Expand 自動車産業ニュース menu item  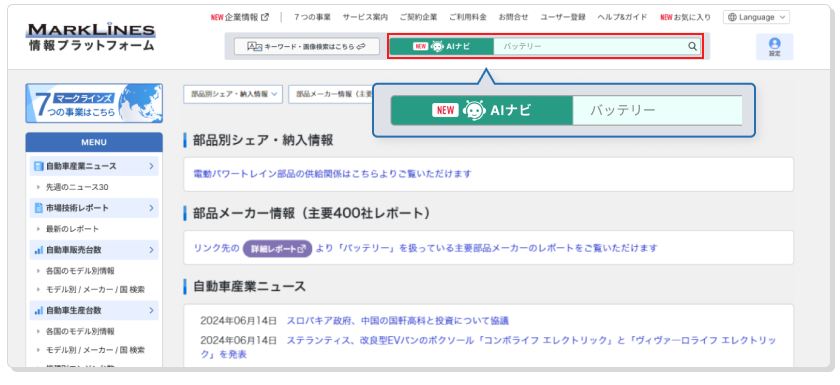94,166
